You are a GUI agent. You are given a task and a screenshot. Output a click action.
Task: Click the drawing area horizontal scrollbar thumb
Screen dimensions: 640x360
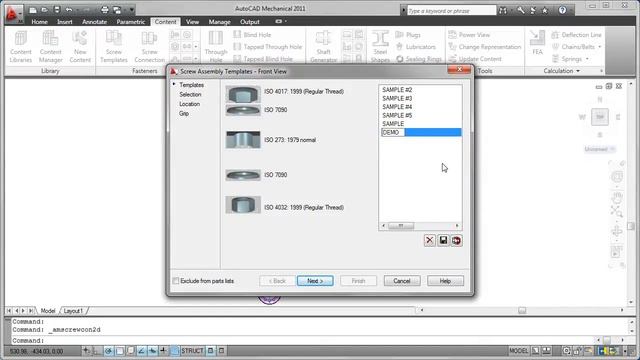click(x=522, y=311)
